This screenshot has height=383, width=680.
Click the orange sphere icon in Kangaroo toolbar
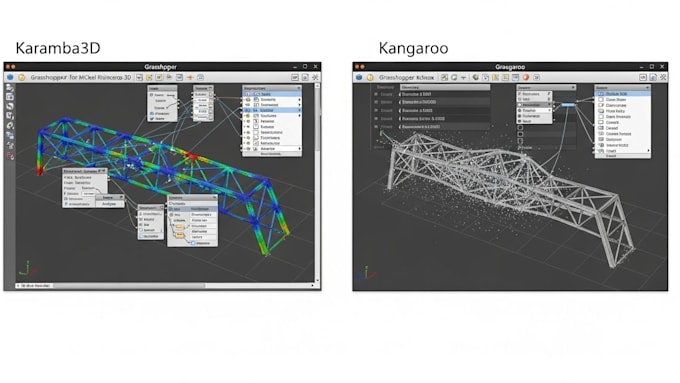click(526, 77)
